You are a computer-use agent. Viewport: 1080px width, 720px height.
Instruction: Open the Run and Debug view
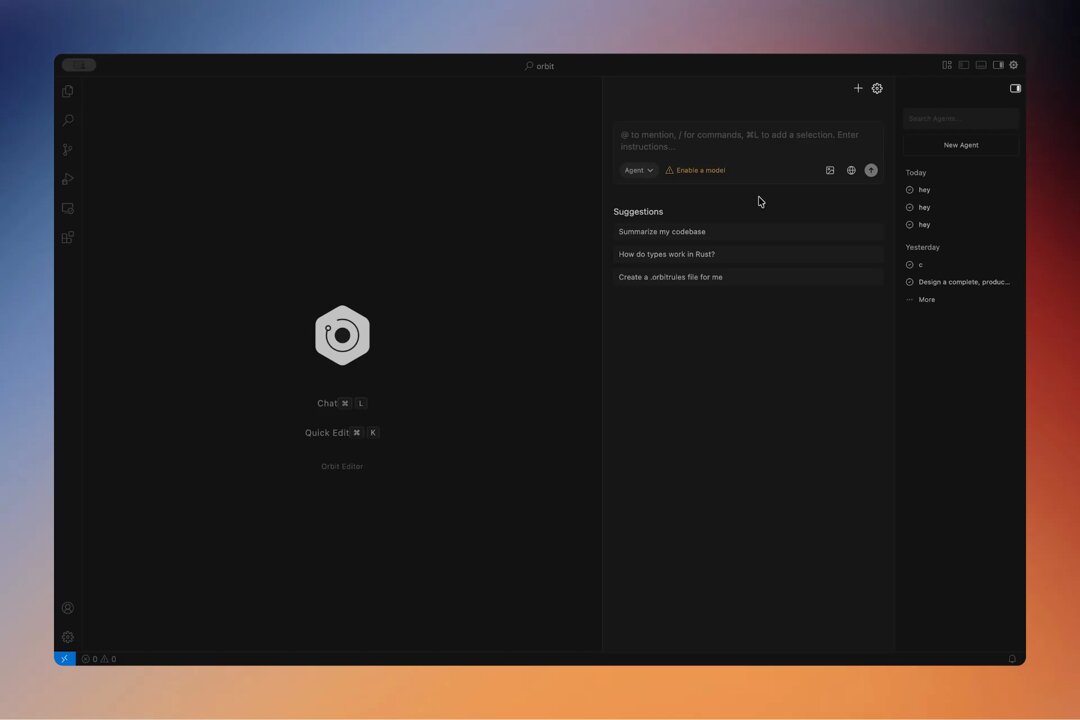pyautogui.click(x=68, y=179)
